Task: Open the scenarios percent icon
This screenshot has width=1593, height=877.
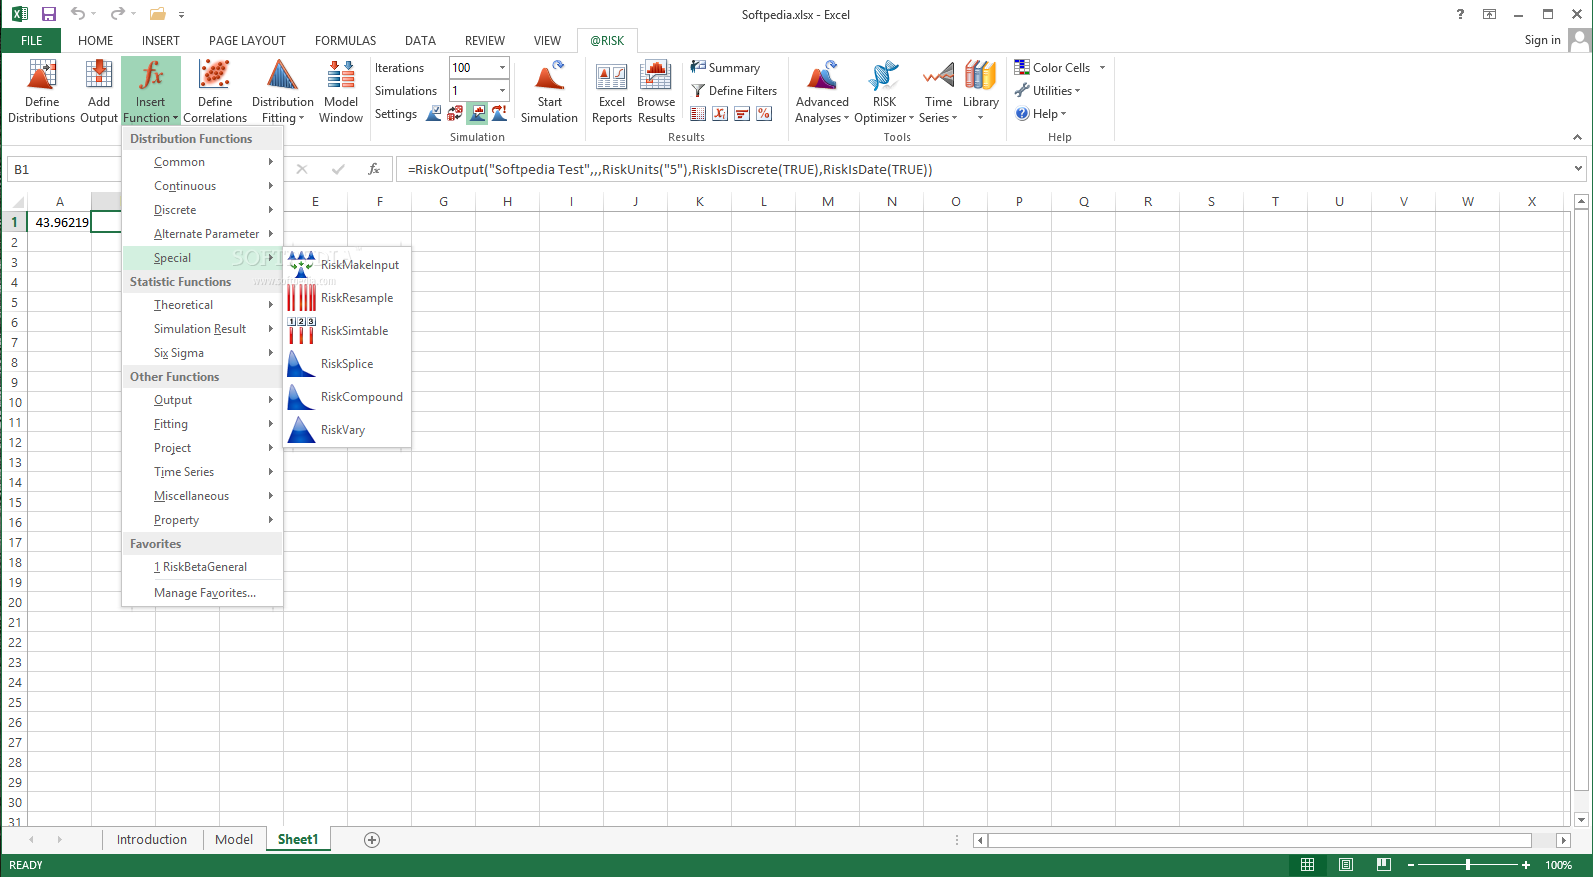Action: (x=764, y=114)
